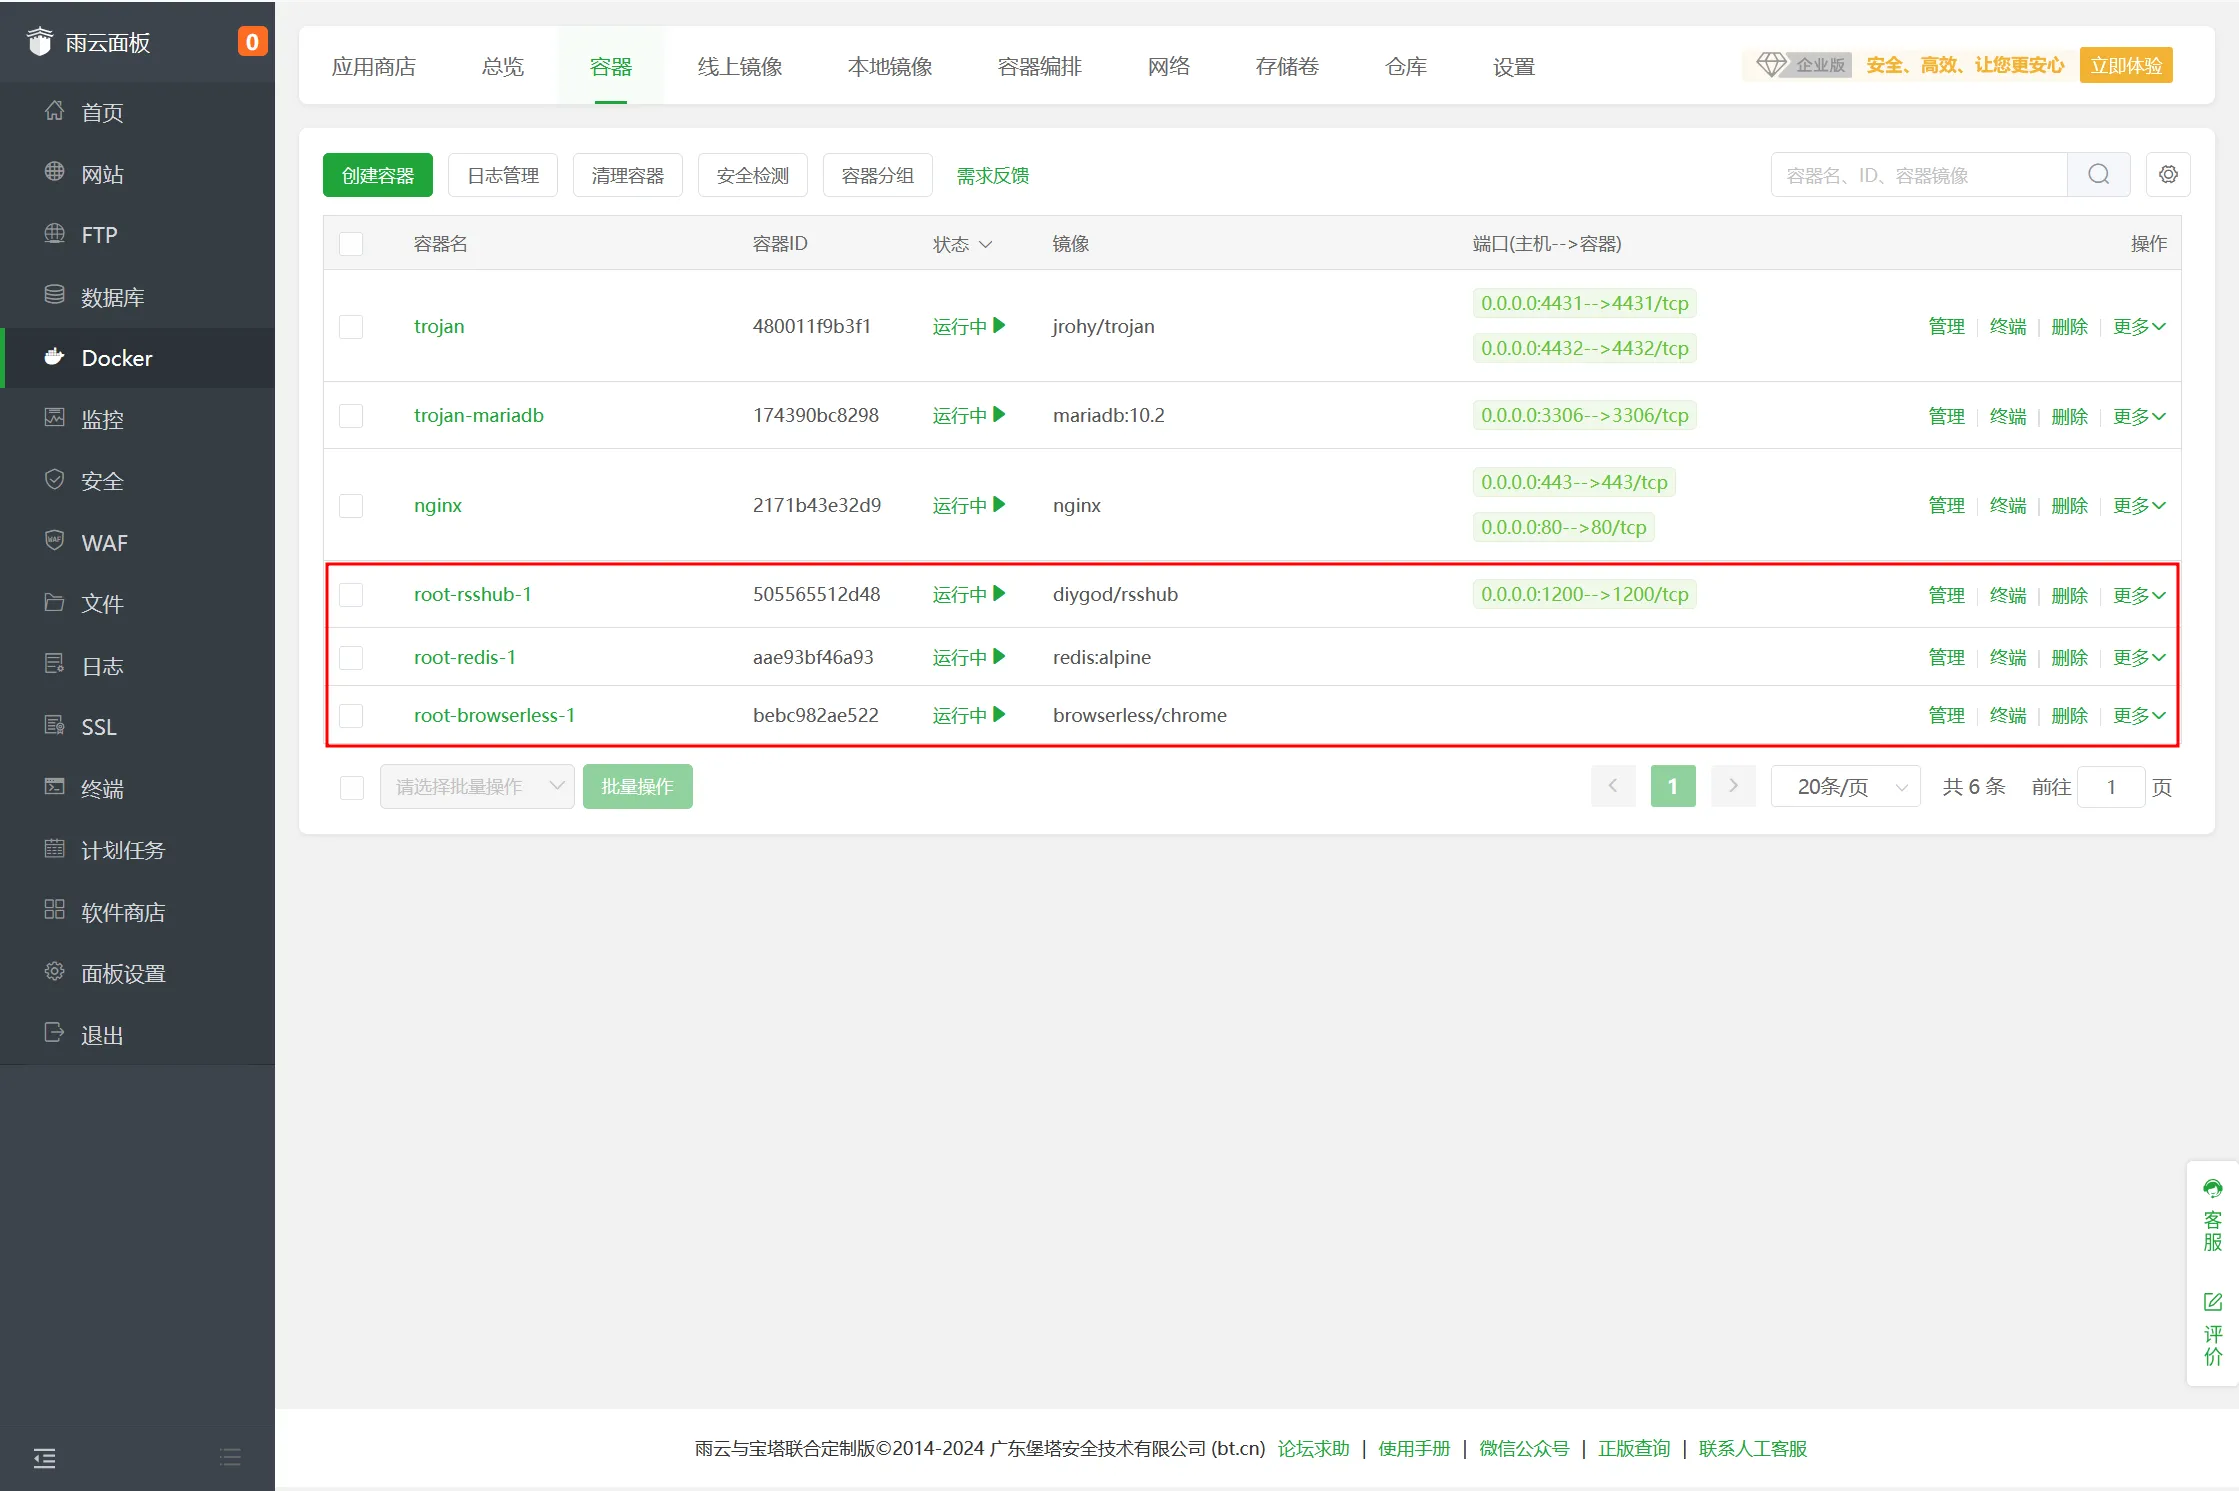Click the 清理容器 button

[628, 175]
